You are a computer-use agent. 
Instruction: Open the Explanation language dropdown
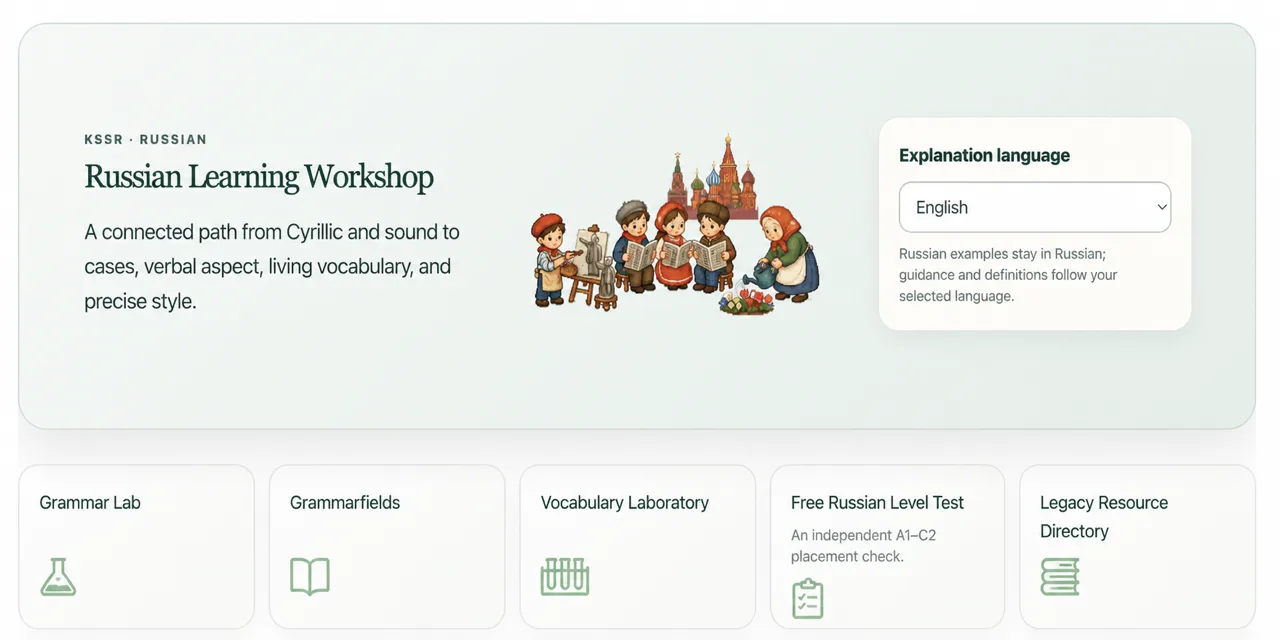pyautogui.click(x=1034, y=207)
